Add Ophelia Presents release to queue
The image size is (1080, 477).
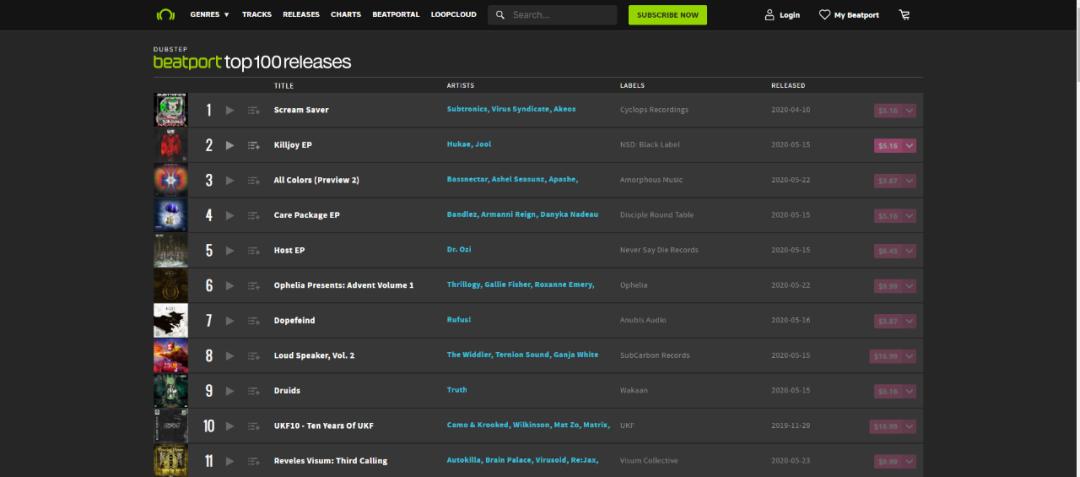point(253,286)
